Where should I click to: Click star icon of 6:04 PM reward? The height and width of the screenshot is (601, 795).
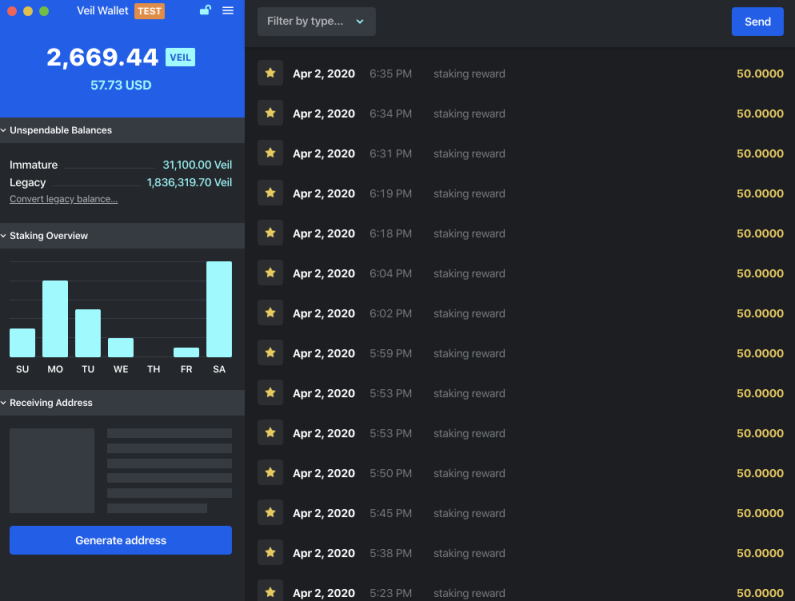(270, 273)
